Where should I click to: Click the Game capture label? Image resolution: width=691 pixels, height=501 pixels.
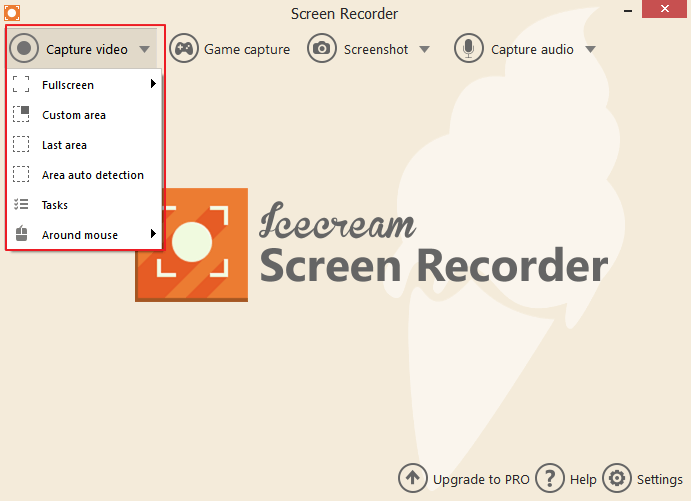[x=247, y=49]
